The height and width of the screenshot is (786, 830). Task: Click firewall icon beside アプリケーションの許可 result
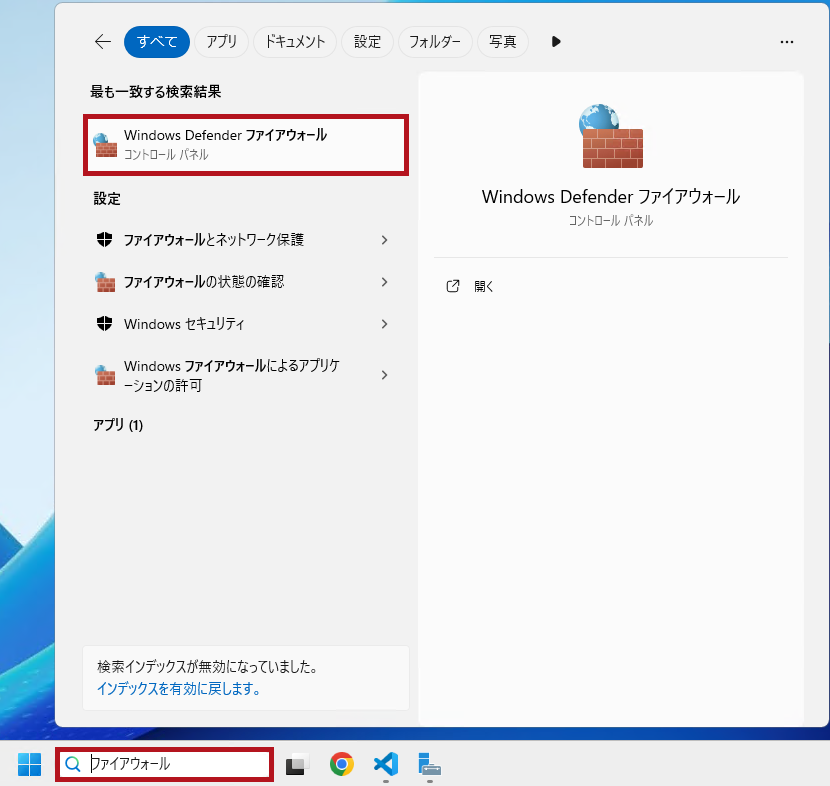(105, 375)
